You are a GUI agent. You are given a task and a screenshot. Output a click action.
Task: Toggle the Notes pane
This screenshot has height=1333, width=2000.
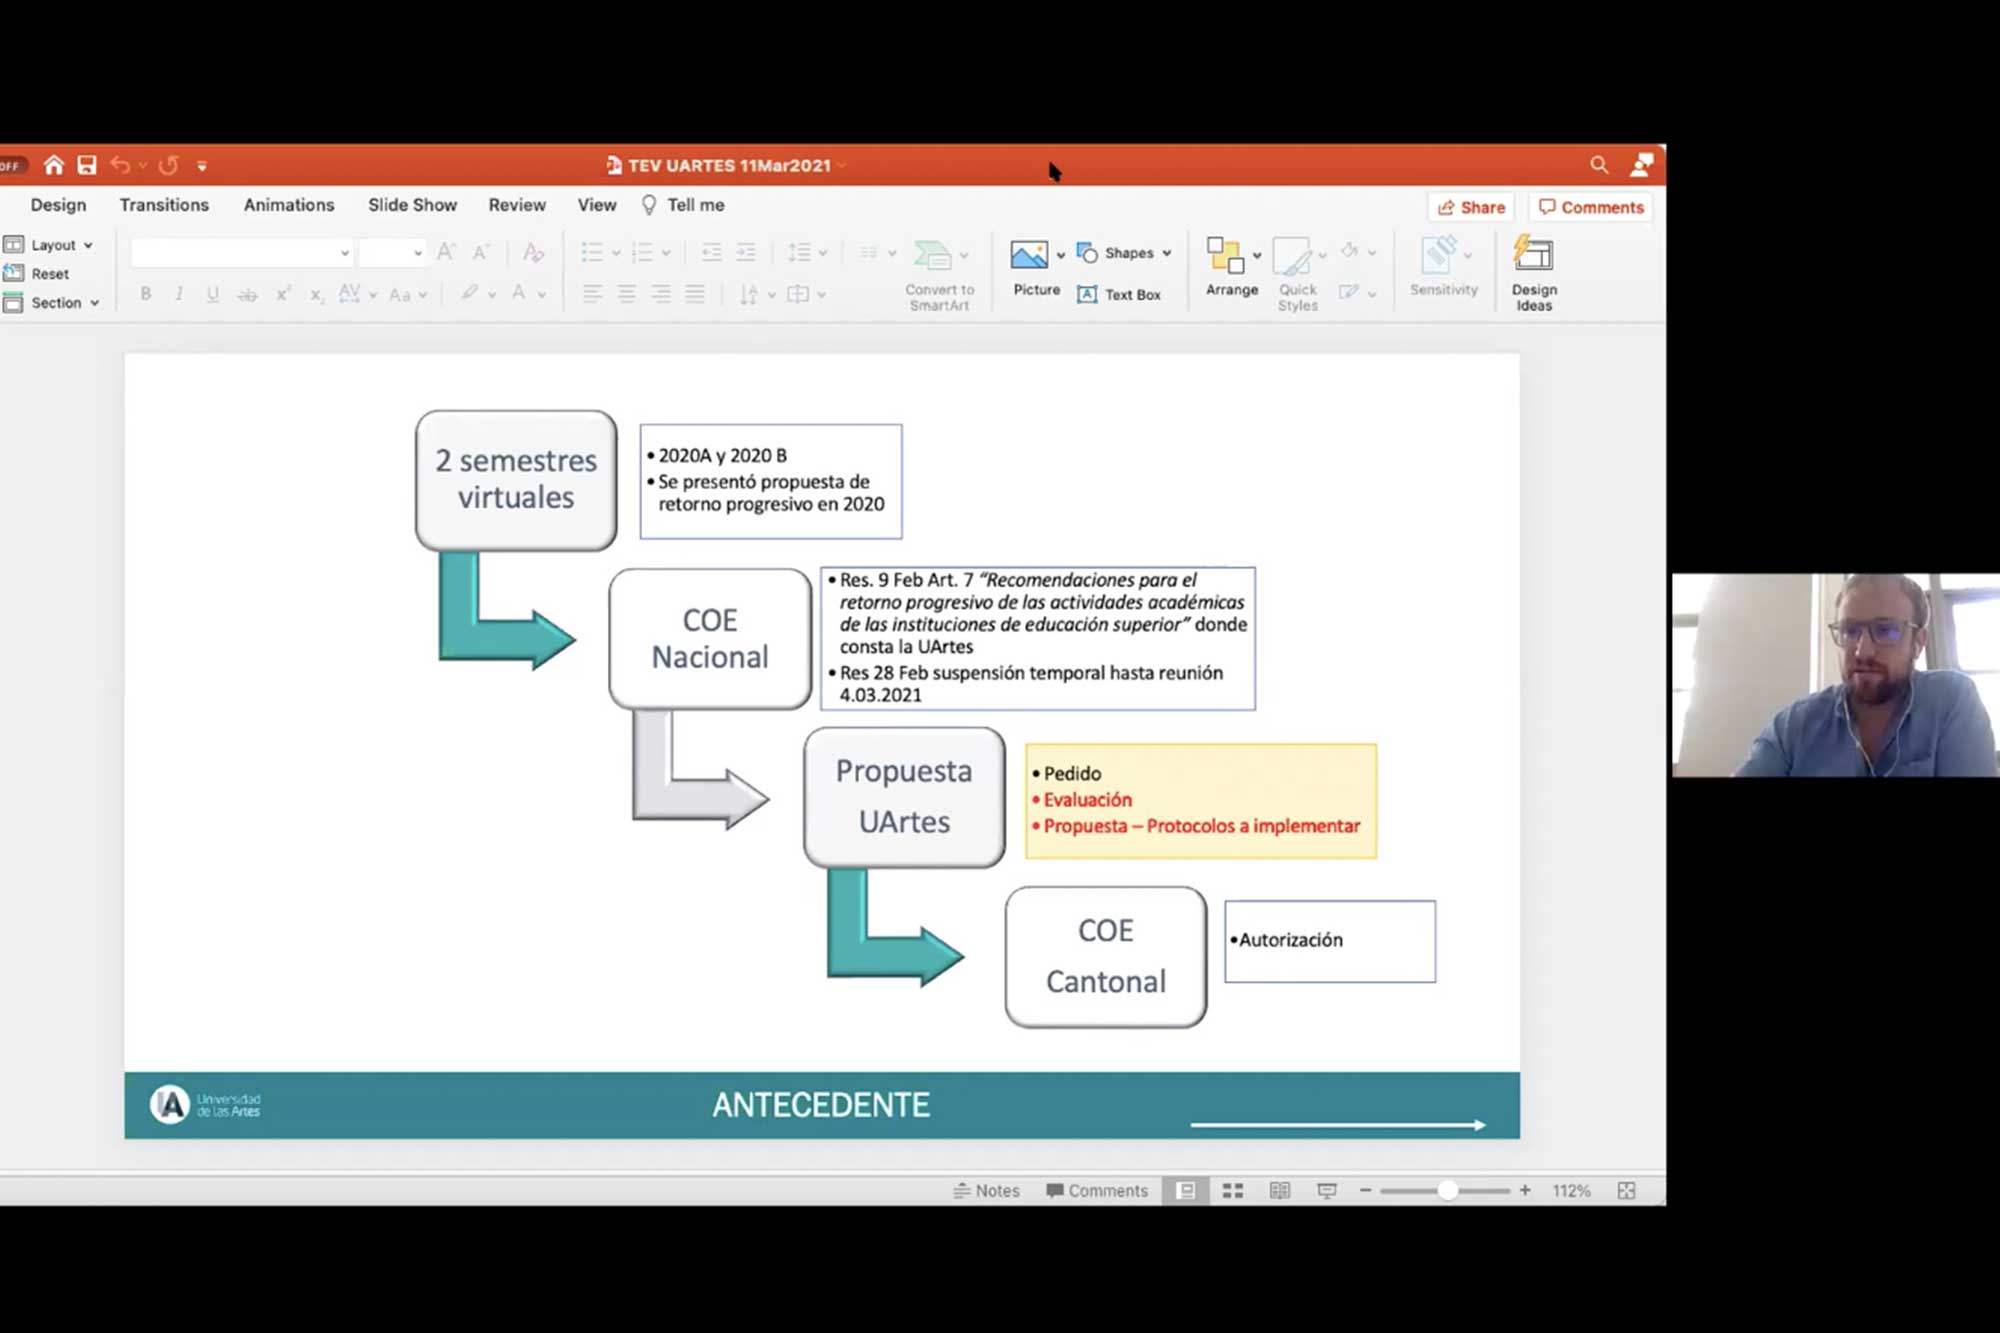click(x=986, y=1190)
